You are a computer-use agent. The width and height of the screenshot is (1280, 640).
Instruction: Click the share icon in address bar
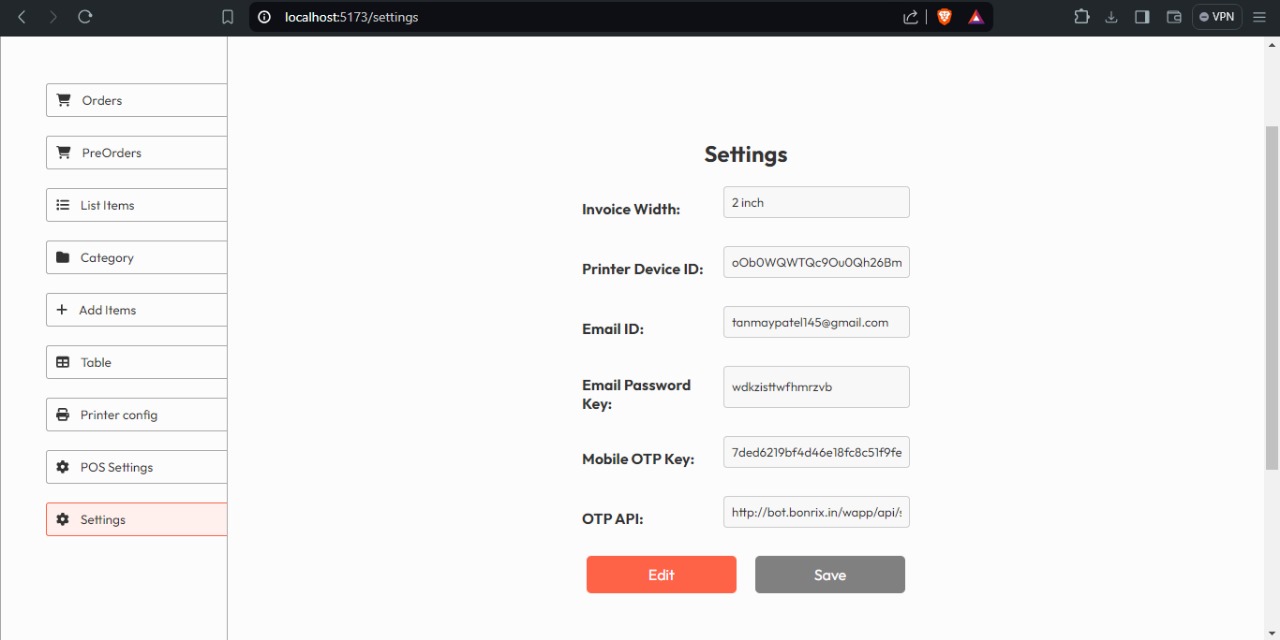(x=911, y=17)
